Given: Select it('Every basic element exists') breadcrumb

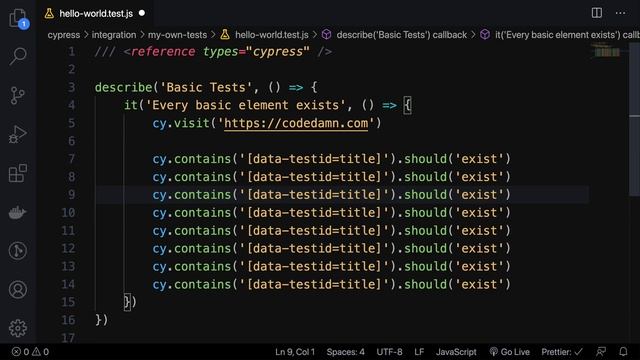Looking at the screenshot, I should tap(567, 35).
